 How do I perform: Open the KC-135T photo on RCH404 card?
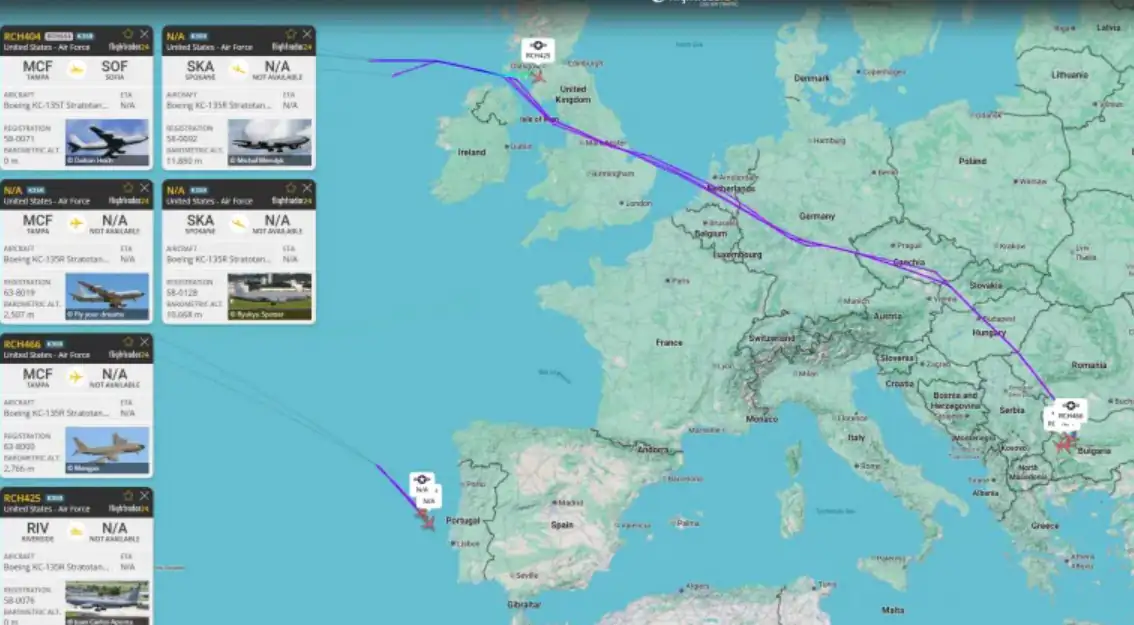click(x=107, y=142)
